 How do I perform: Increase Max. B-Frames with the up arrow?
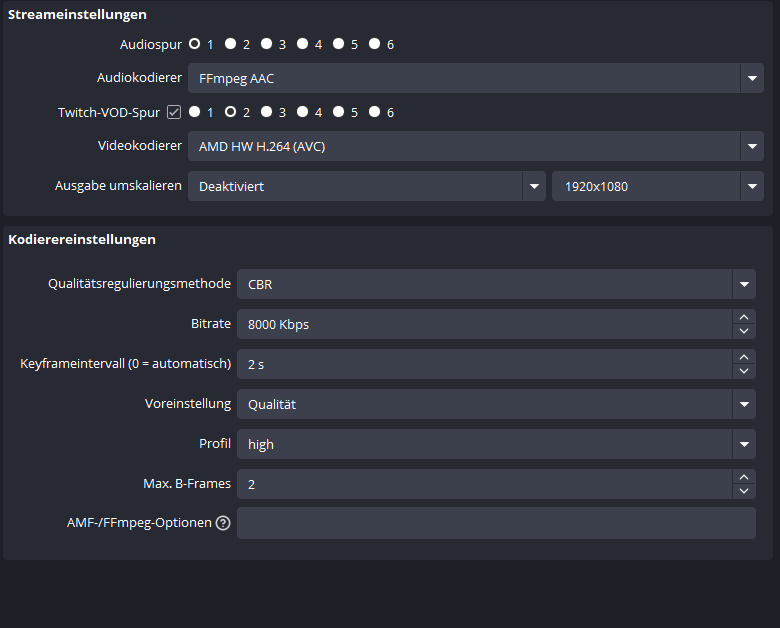click(x=744, y=477)
